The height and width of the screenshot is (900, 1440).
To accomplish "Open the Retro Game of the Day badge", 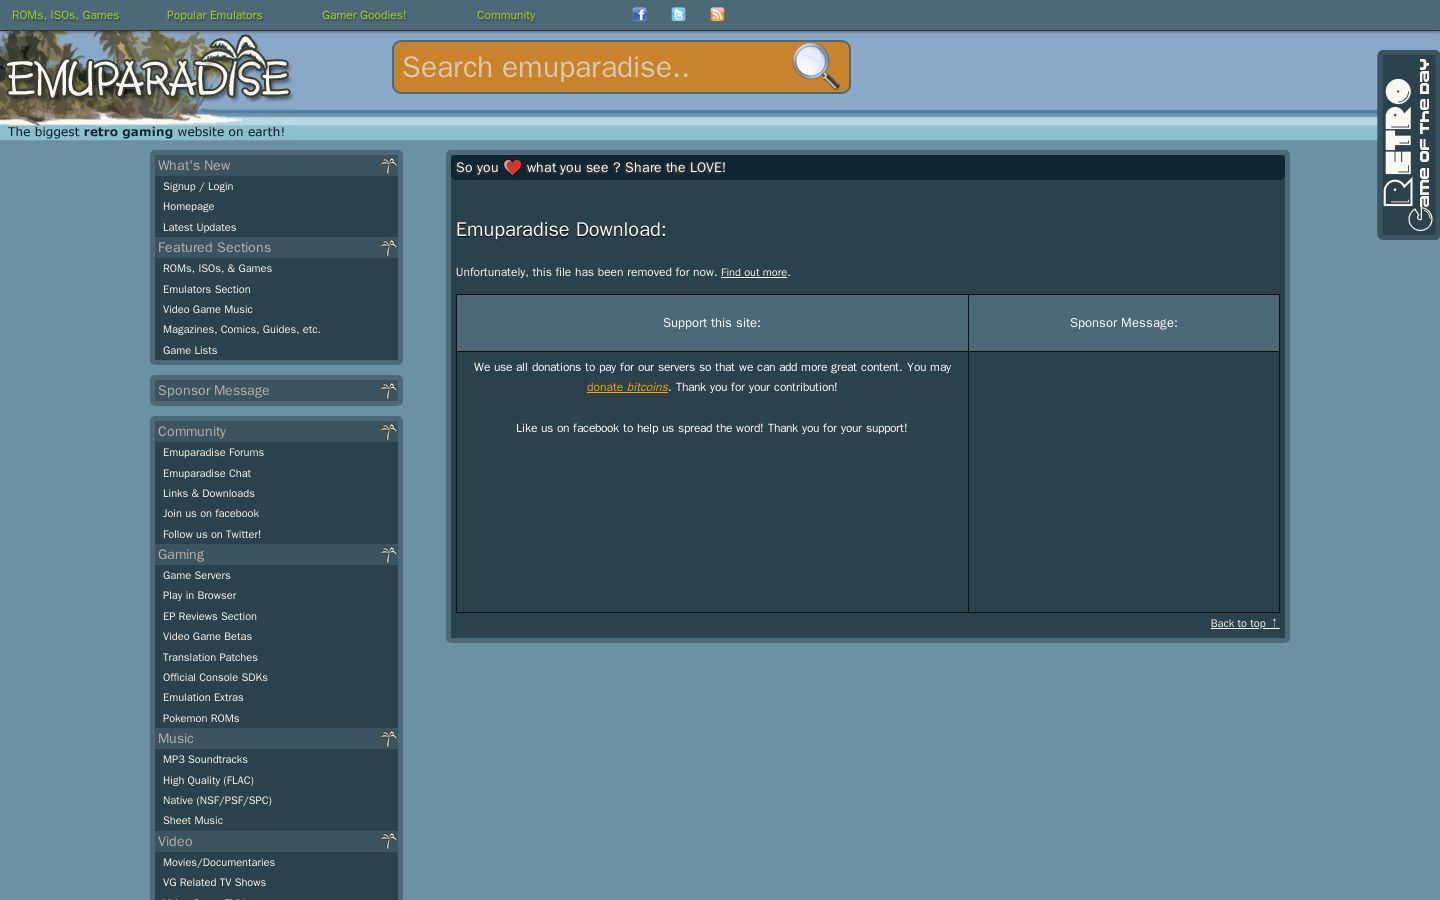I will tap(1408, 144).
